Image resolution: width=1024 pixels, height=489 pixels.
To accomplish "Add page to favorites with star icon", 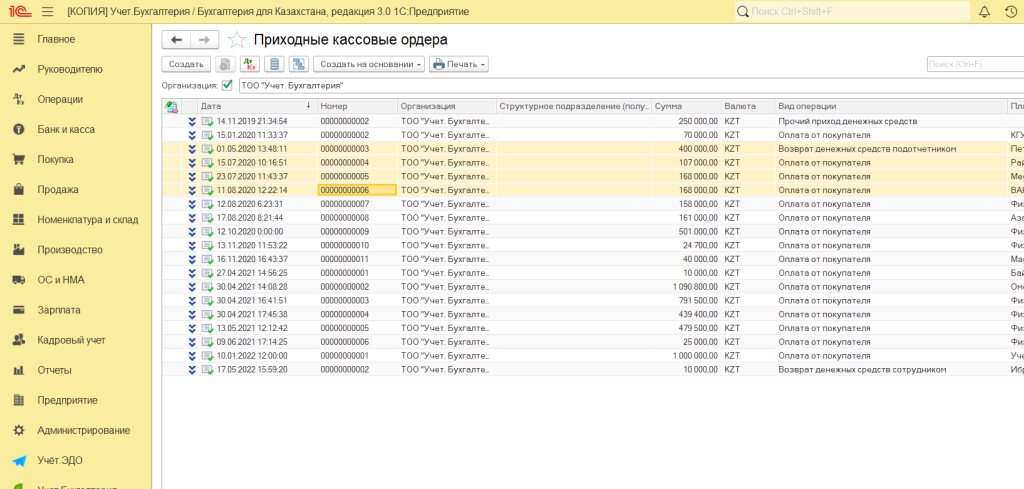I will (237, 40).
